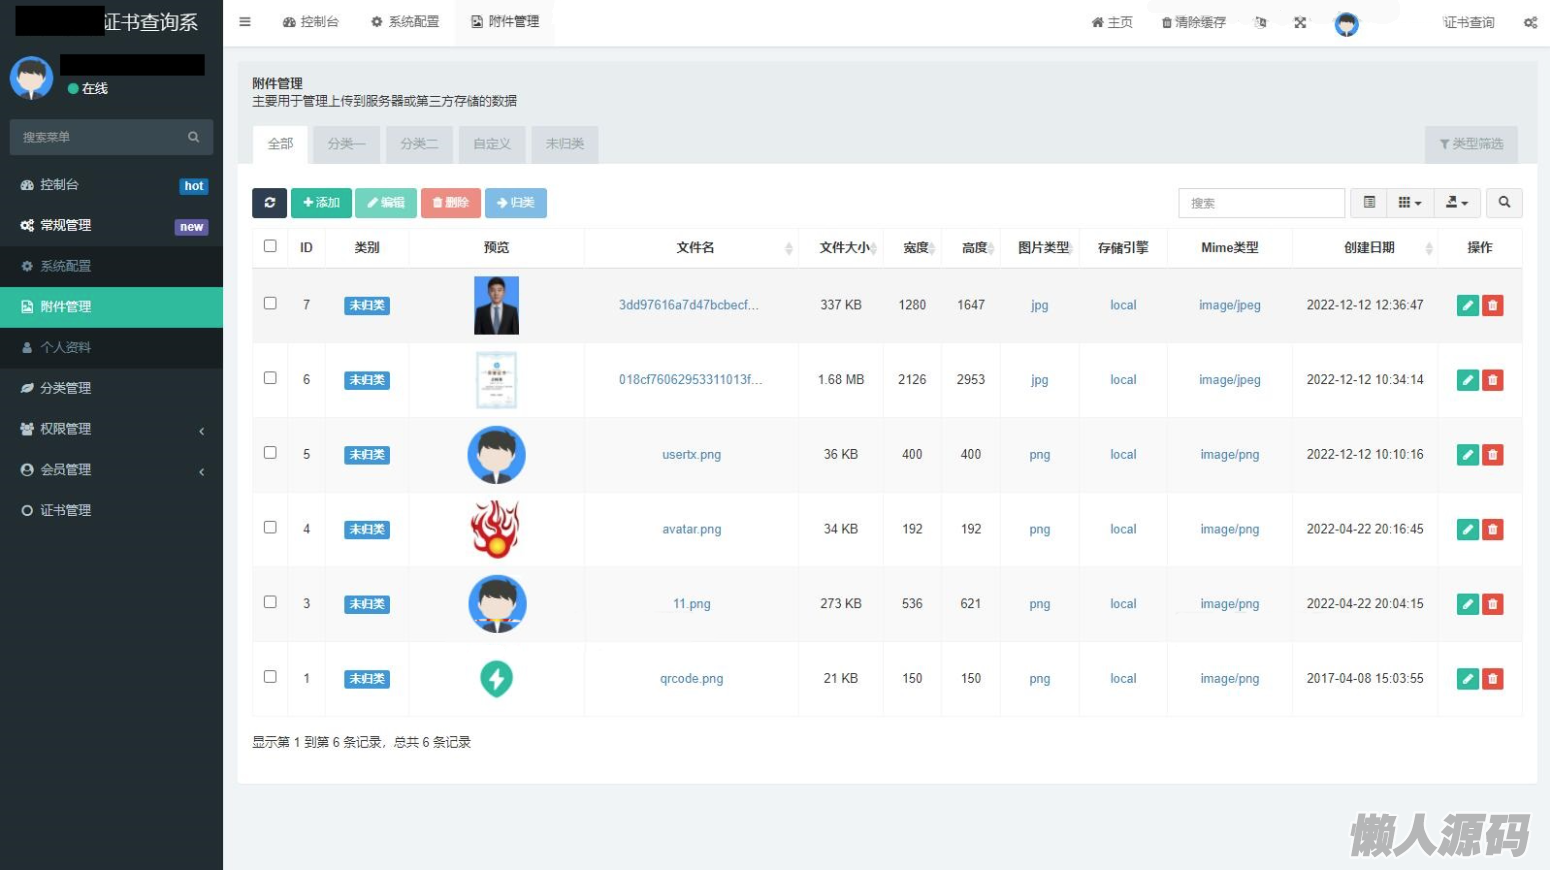Check the select-all checkbox in table header
Screen dimensions: 1550x870
[x=270, y=246]
